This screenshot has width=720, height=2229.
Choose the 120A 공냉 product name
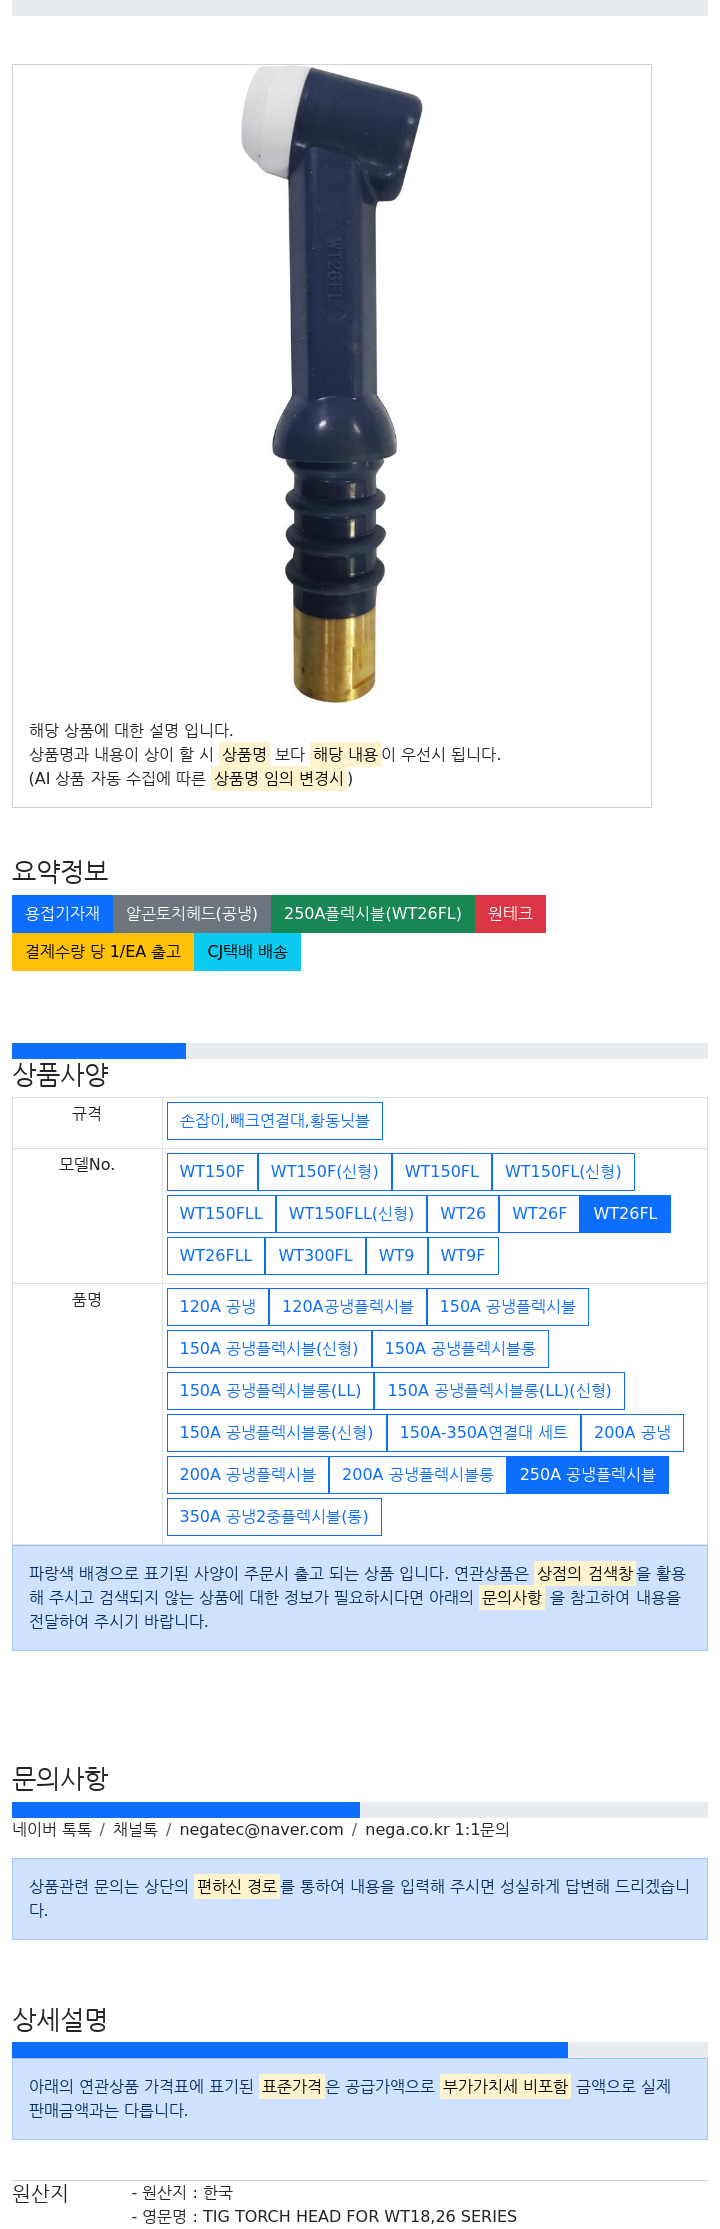click(218, 1306)
